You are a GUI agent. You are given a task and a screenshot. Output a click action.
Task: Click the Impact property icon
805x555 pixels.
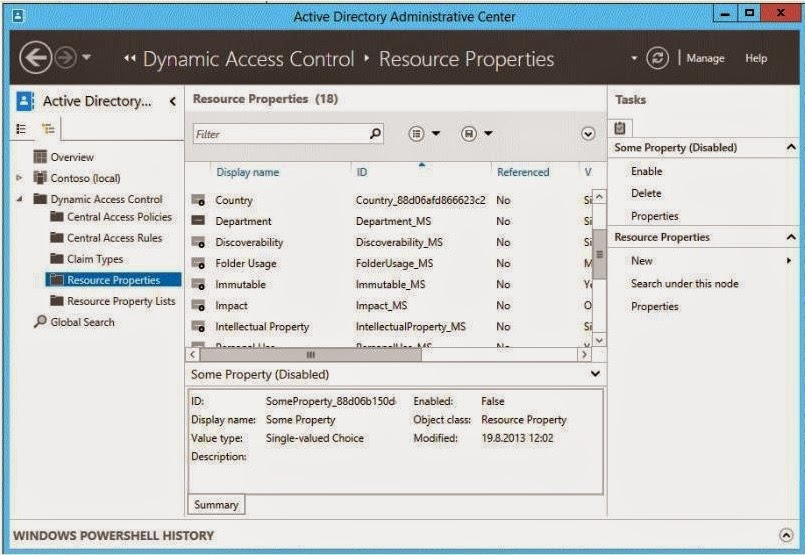198,305
